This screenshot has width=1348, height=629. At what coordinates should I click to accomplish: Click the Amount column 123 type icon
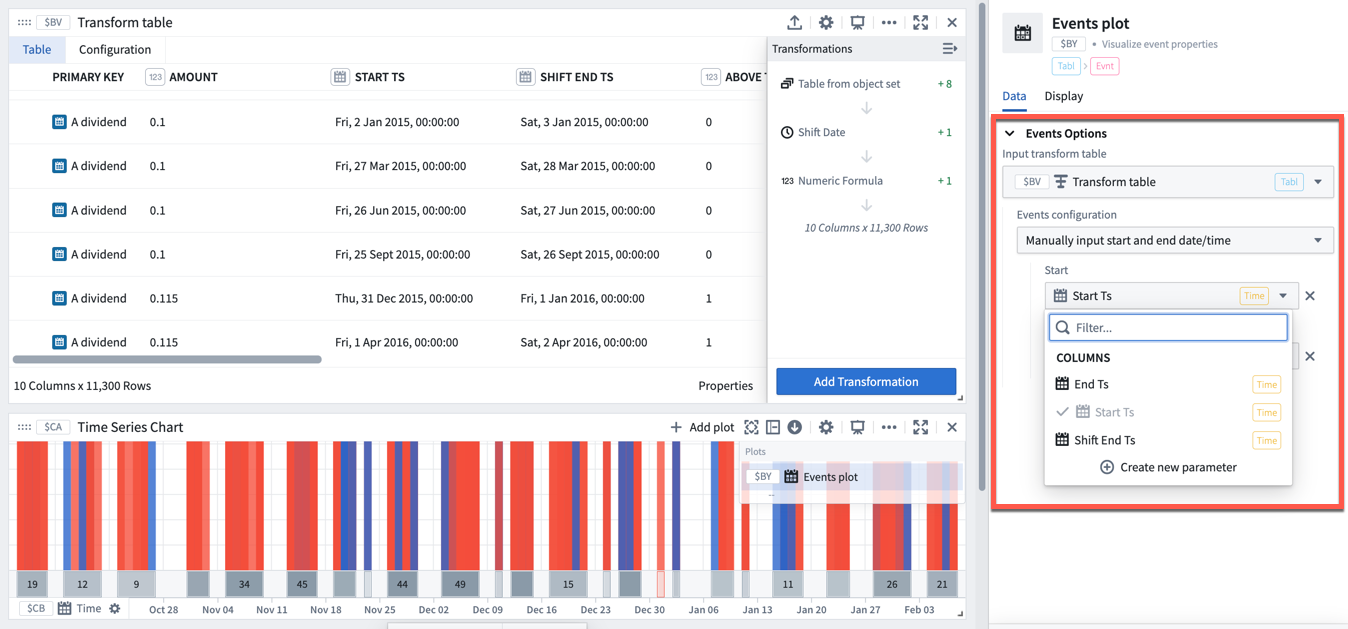tap(155, 77)
